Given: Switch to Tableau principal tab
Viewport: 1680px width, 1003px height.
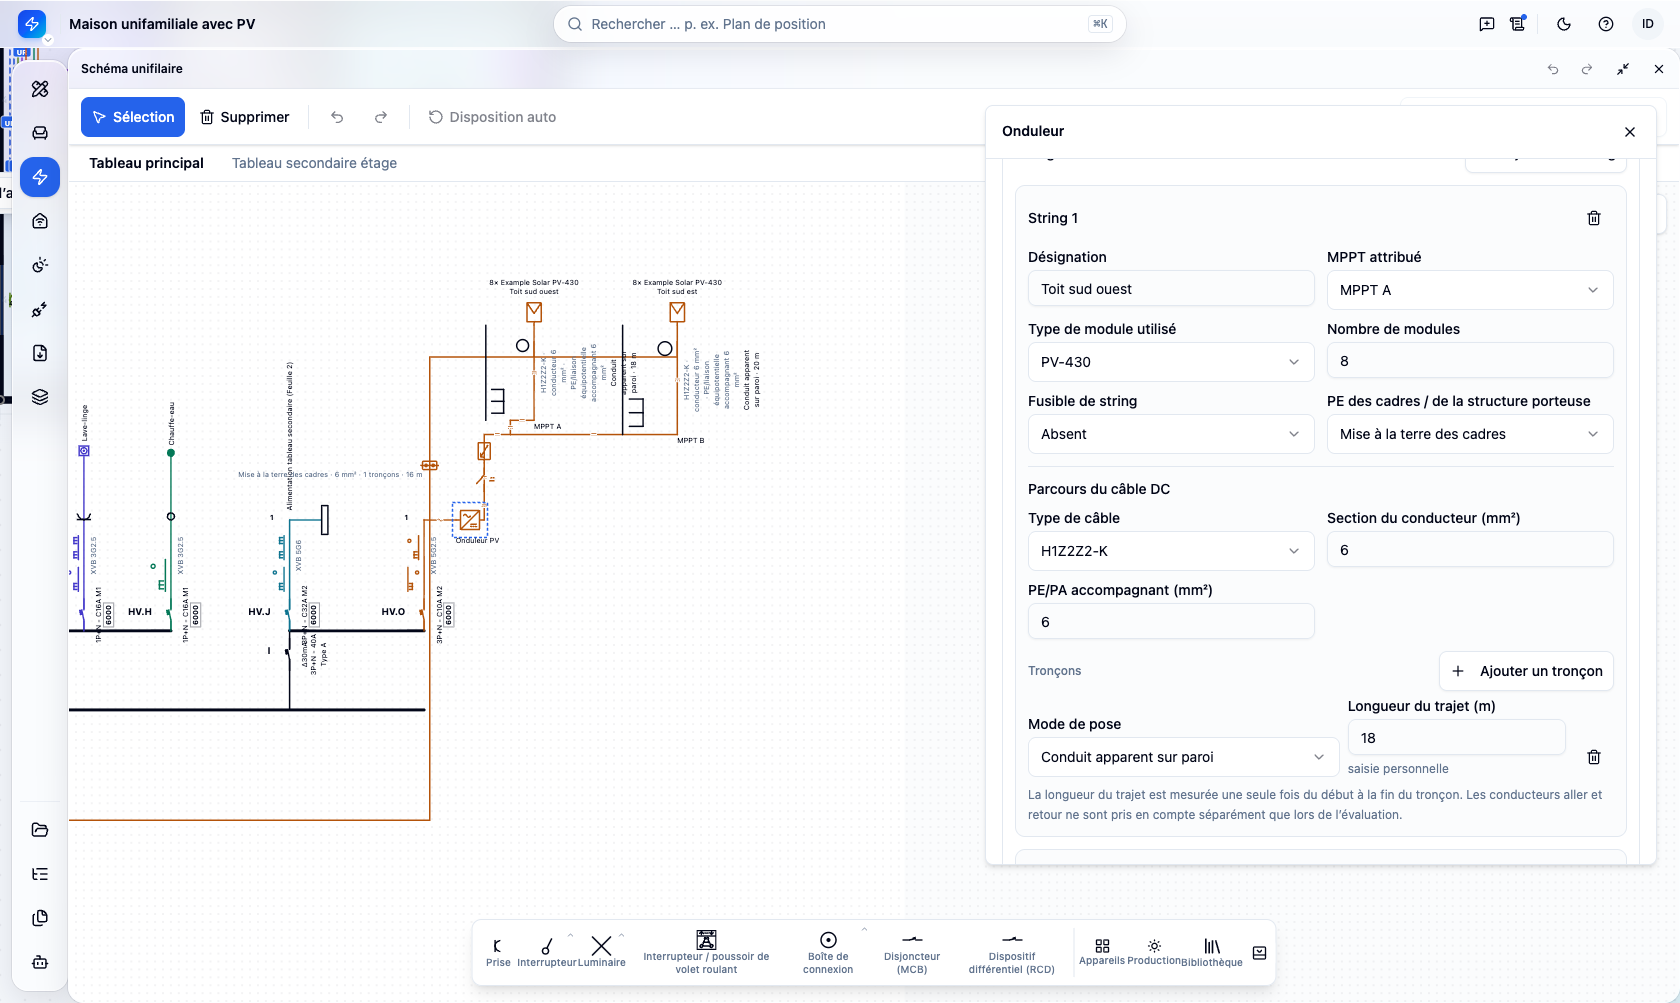Looking at the screenshot, I should tap(146, 163).
